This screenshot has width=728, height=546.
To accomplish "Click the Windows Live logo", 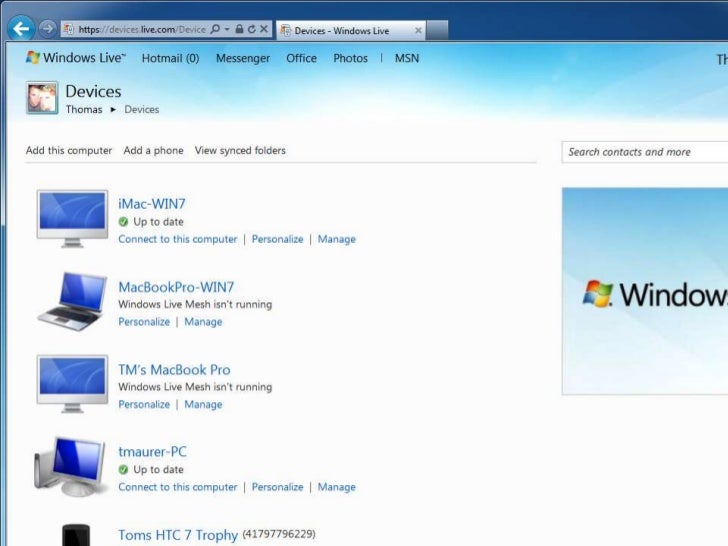I will 76,58.
